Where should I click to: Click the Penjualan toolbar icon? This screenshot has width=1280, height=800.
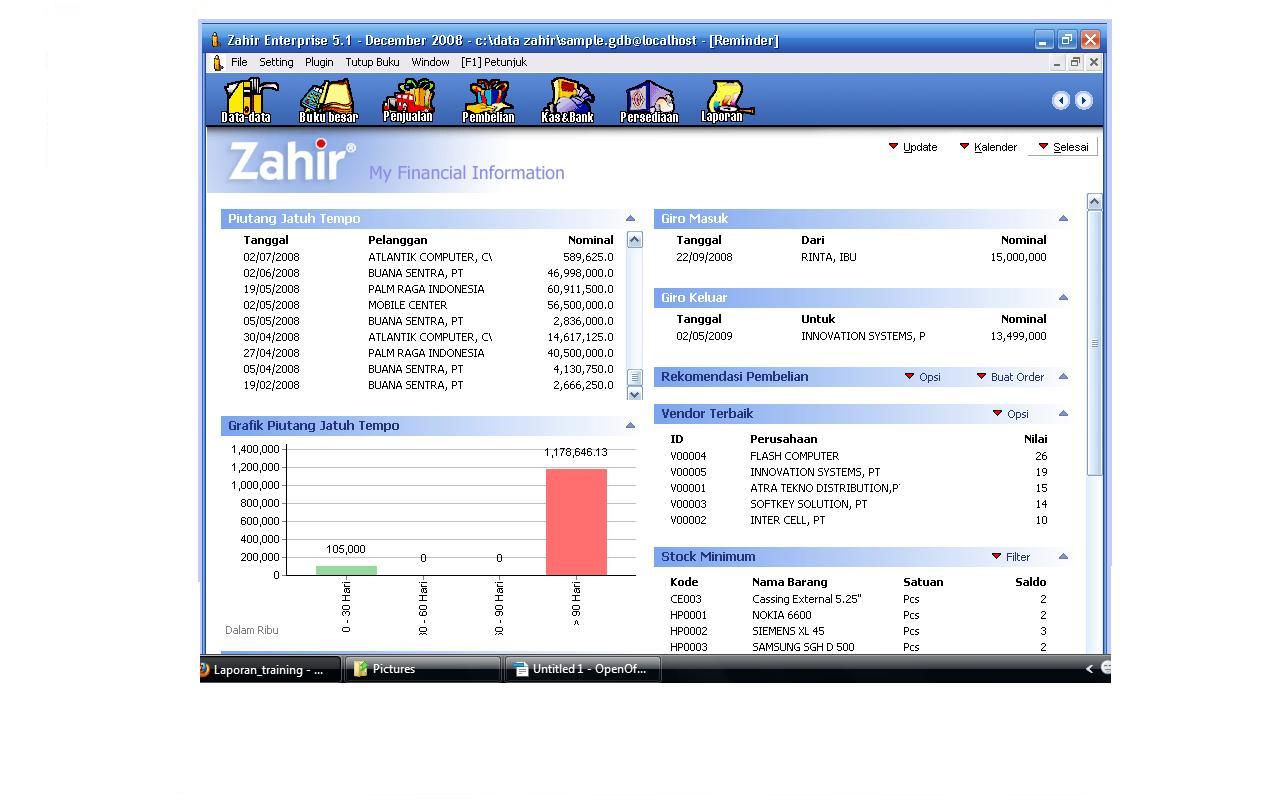408,101
